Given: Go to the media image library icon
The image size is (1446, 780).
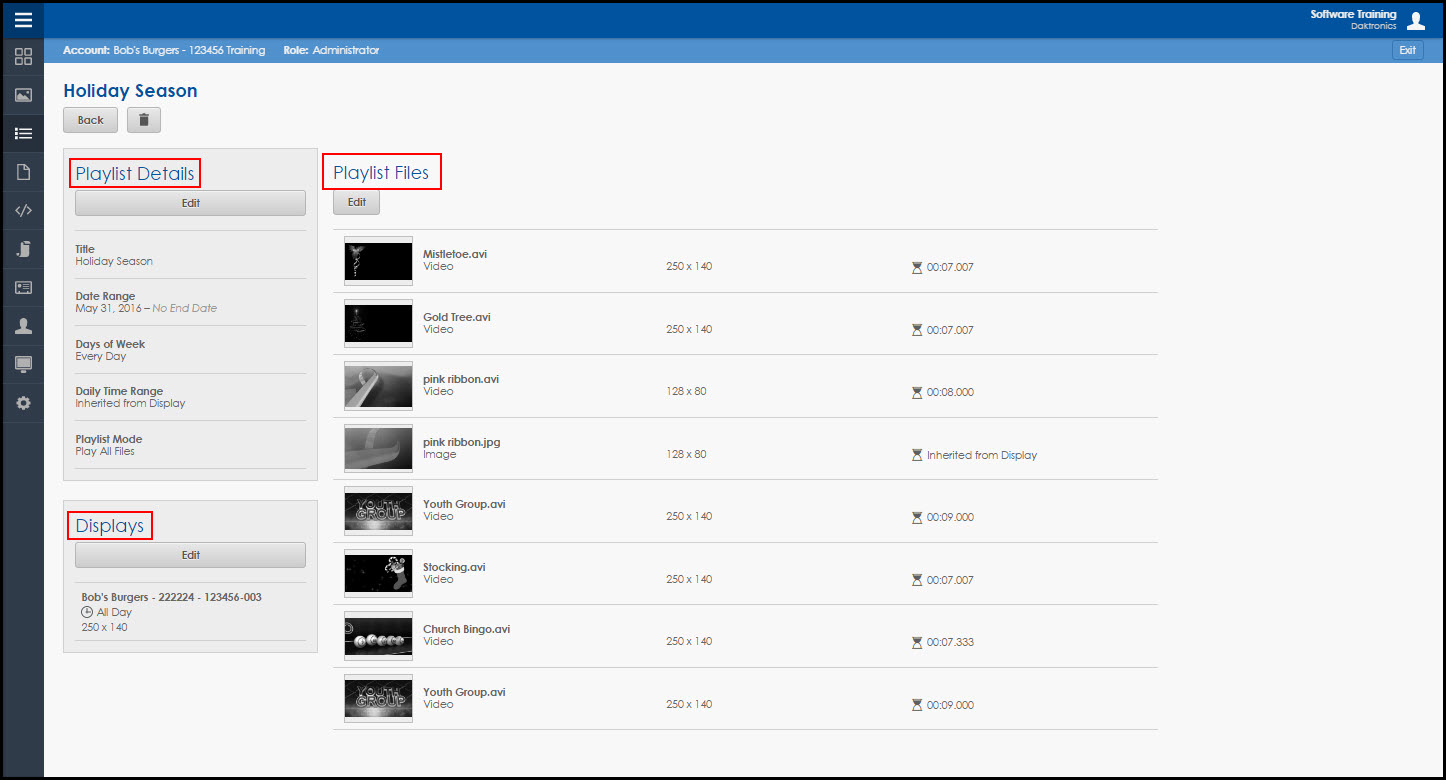Looking at the screenshot, I should pyautogui.click(x=23, y=96).
